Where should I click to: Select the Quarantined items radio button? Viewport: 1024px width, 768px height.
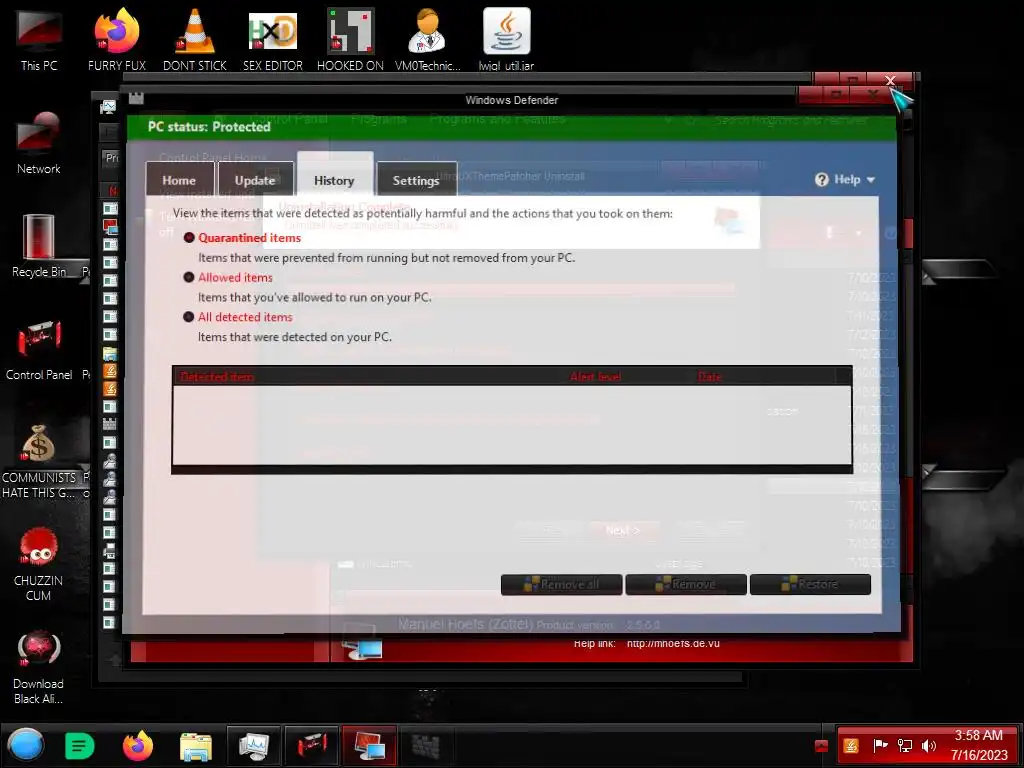click(x=189, y=238)
